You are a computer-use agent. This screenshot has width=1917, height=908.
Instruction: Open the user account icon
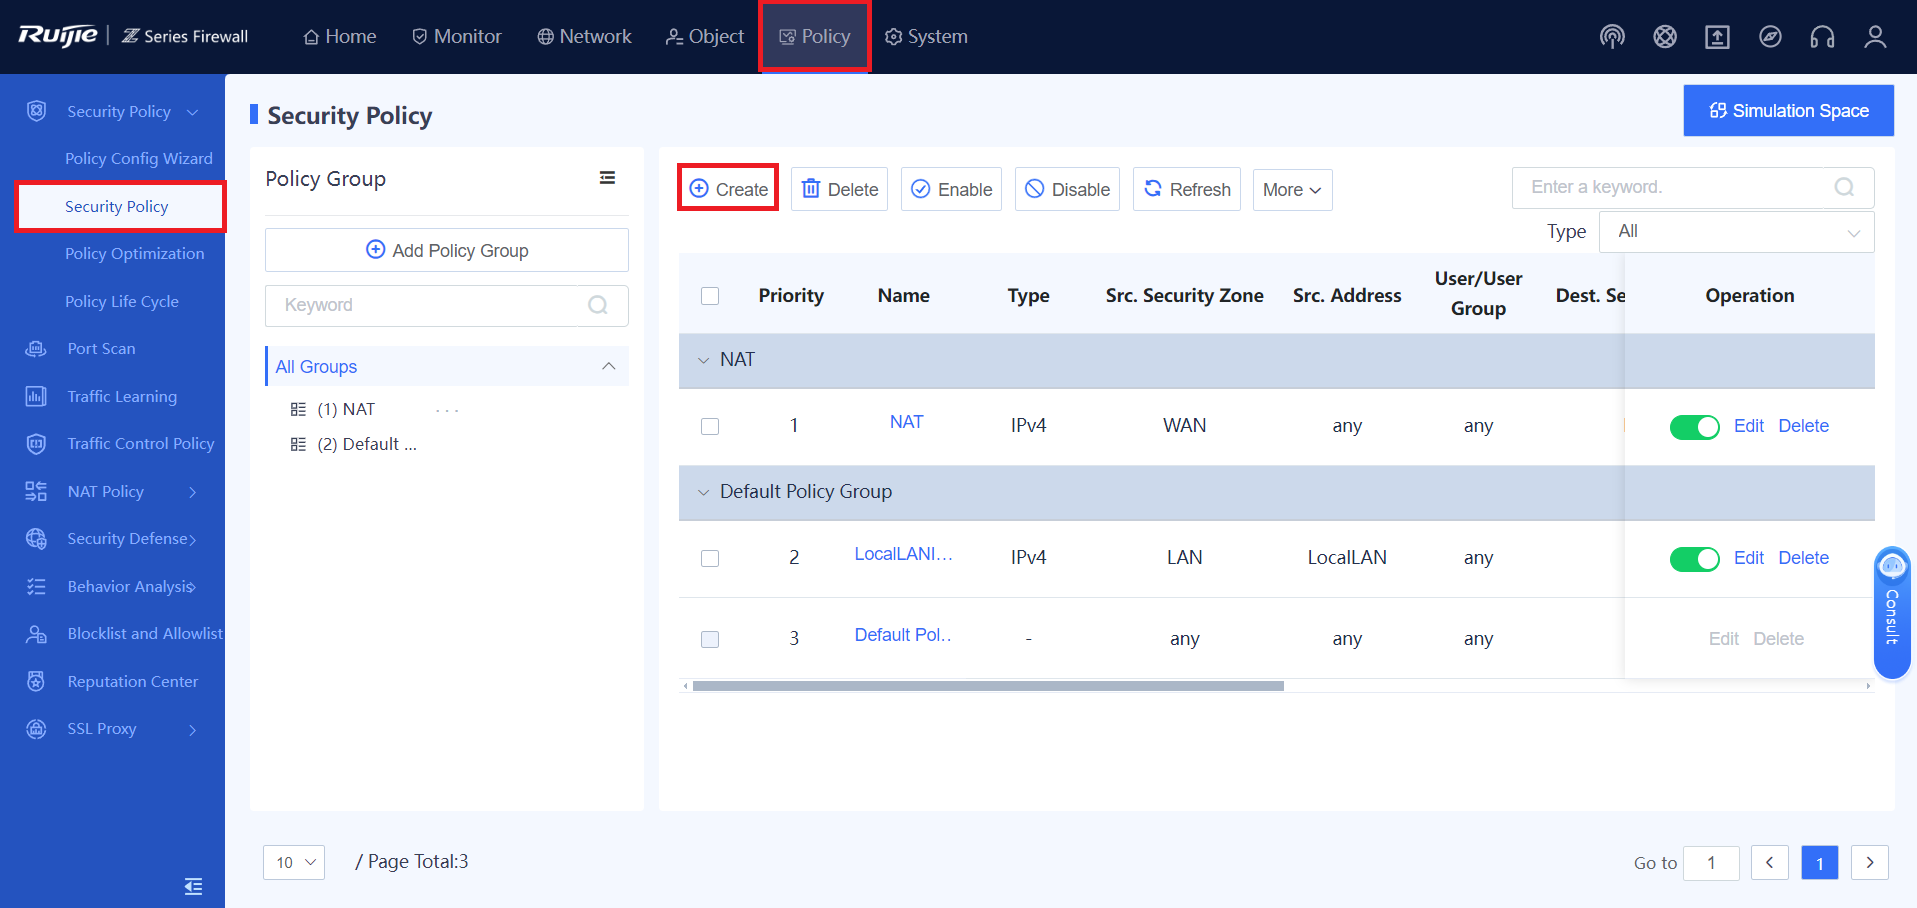pyautogui.click(x=1875, y=37)
